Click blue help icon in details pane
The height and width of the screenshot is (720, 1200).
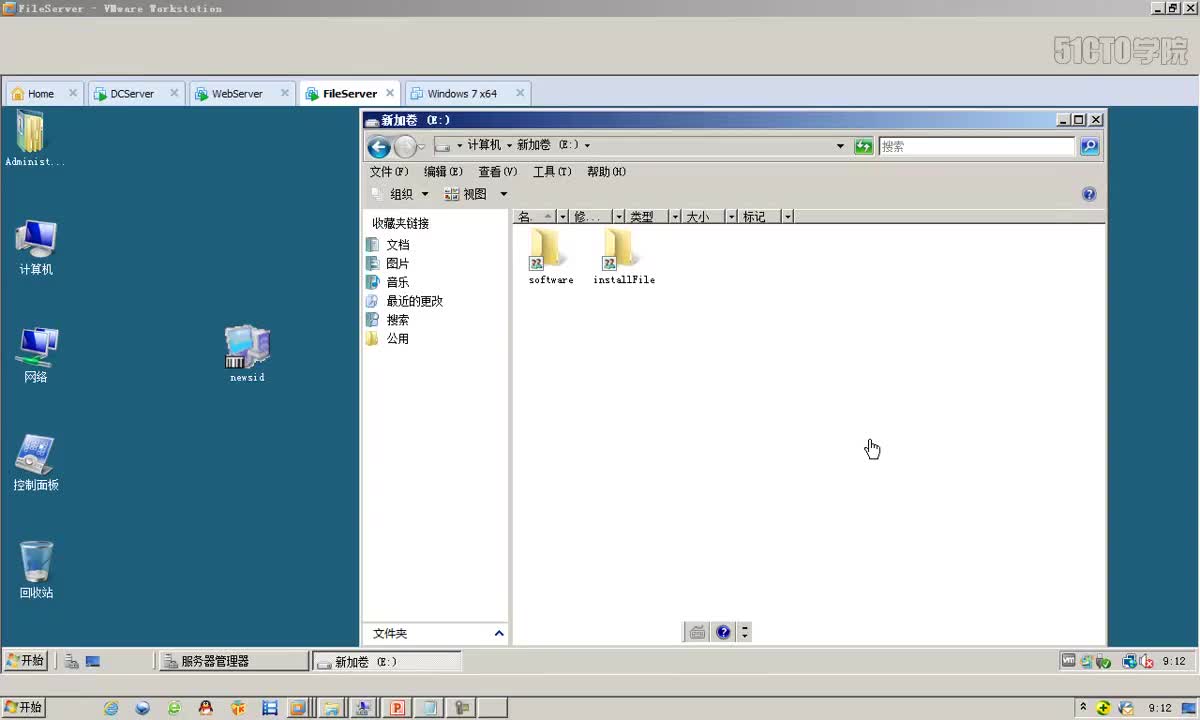(723, 632)
